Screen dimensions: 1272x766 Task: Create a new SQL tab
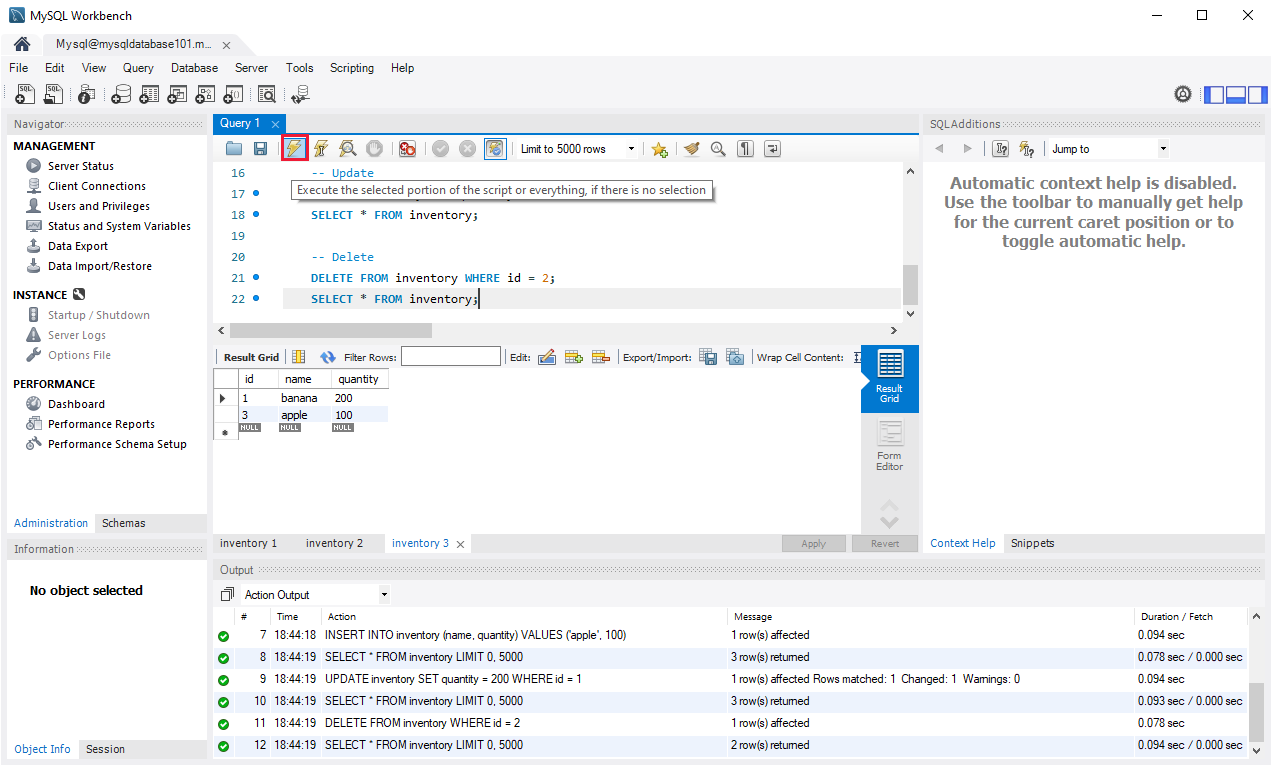pos(23,93)
